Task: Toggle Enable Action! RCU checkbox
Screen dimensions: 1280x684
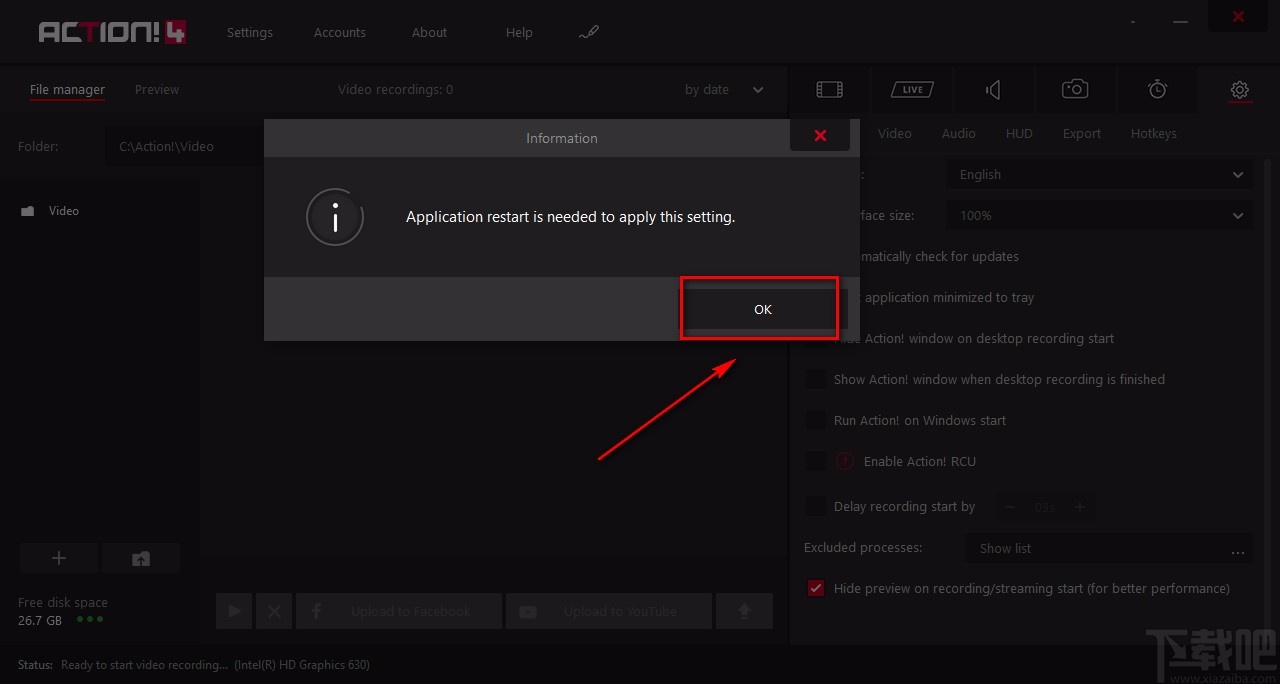Action: 816,461
